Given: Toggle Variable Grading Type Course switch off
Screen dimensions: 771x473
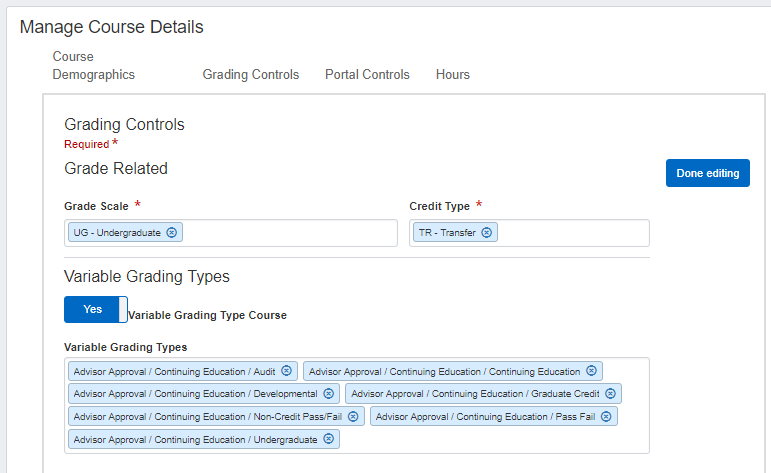Looking at the screenshot, I should 95,310.
